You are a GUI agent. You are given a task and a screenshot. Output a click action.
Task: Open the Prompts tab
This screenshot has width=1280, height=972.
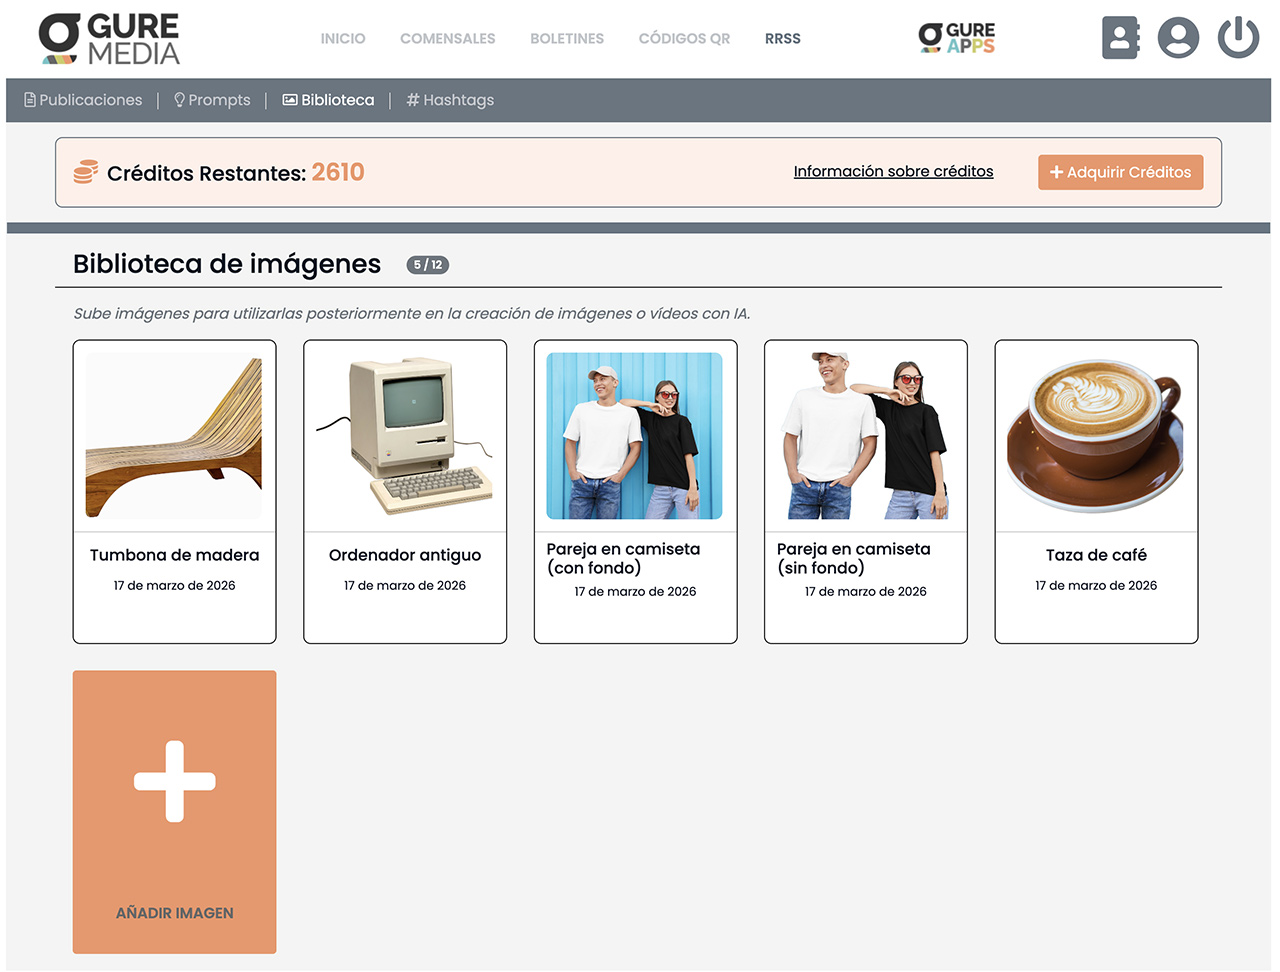(x=212, y=100)
